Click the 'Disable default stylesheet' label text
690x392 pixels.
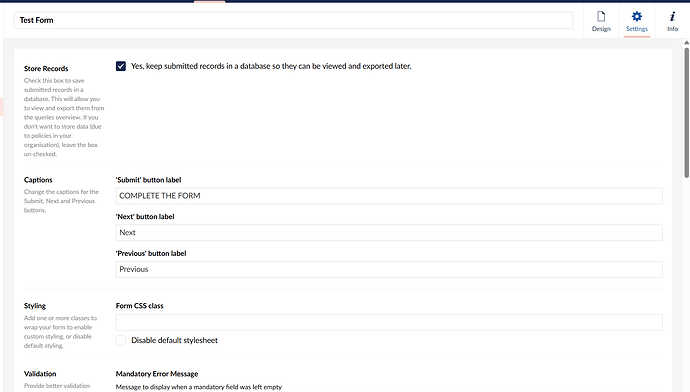(174, 340)
